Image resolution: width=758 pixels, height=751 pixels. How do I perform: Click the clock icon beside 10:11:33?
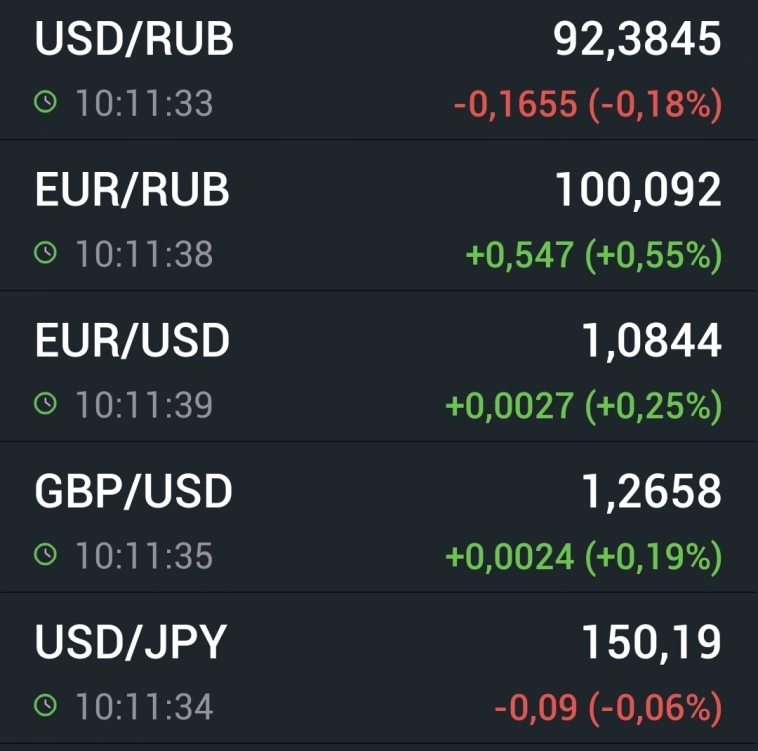pos(45,102)
